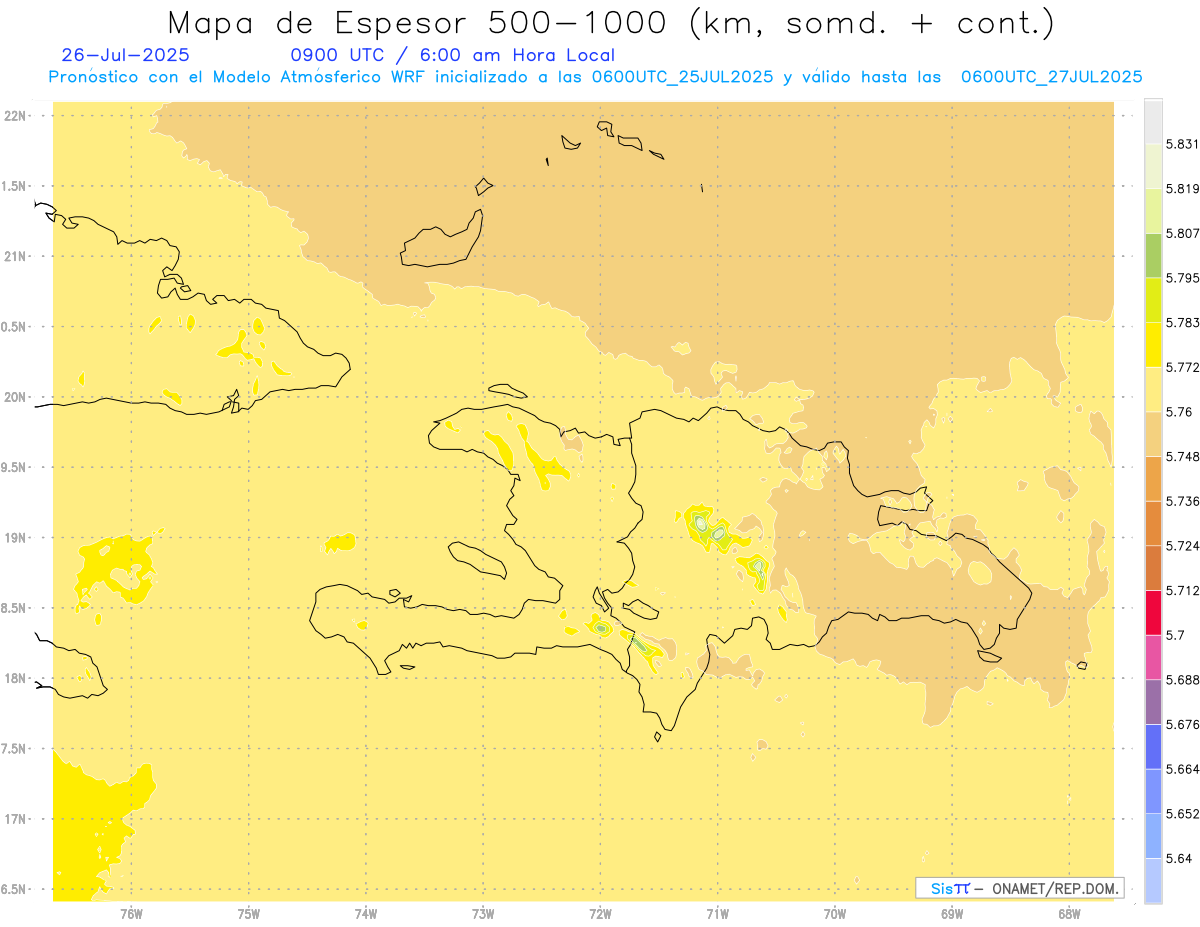
Task: Click the legend value "5.783"
Action: pos(1182,322)
